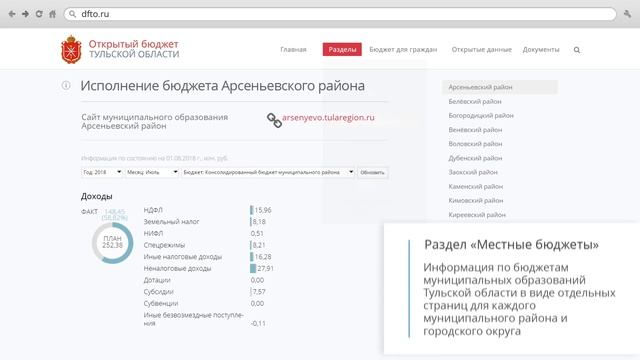Screen dimensions: 640x360
Task: Open the Документы menu item
Action: tap(541, 49)
